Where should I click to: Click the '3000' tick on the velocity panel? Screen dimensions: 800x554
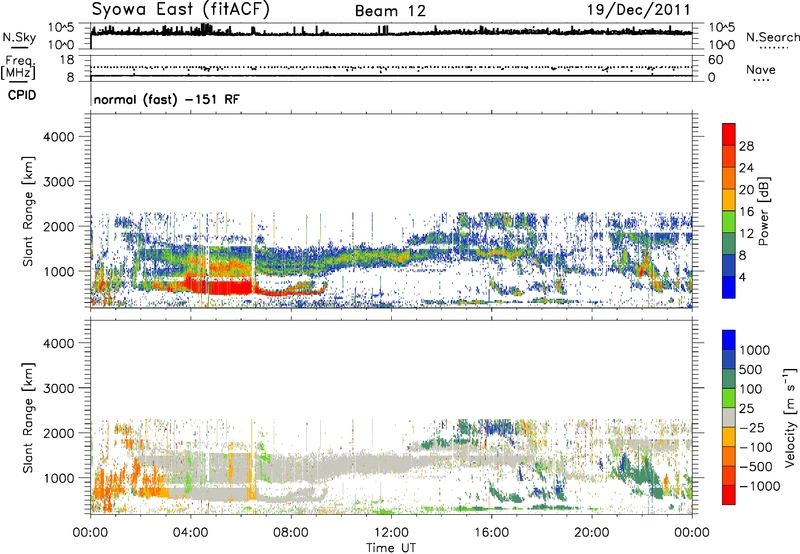pyautogui.click(x=58, y=388)
